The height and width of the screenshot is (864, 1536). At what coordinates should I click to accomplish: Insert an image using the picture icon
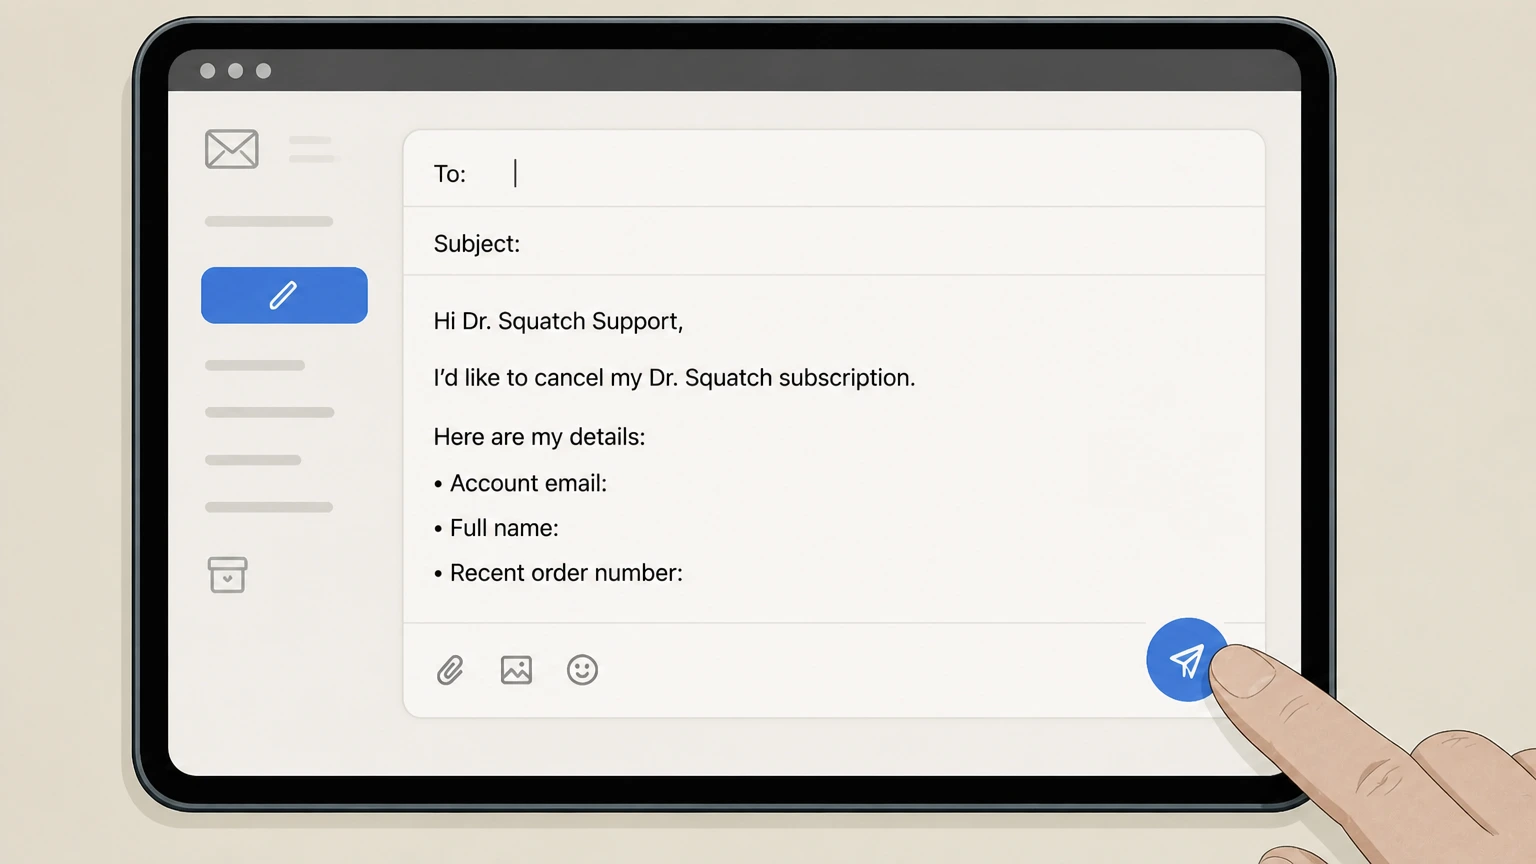point(516,670)
